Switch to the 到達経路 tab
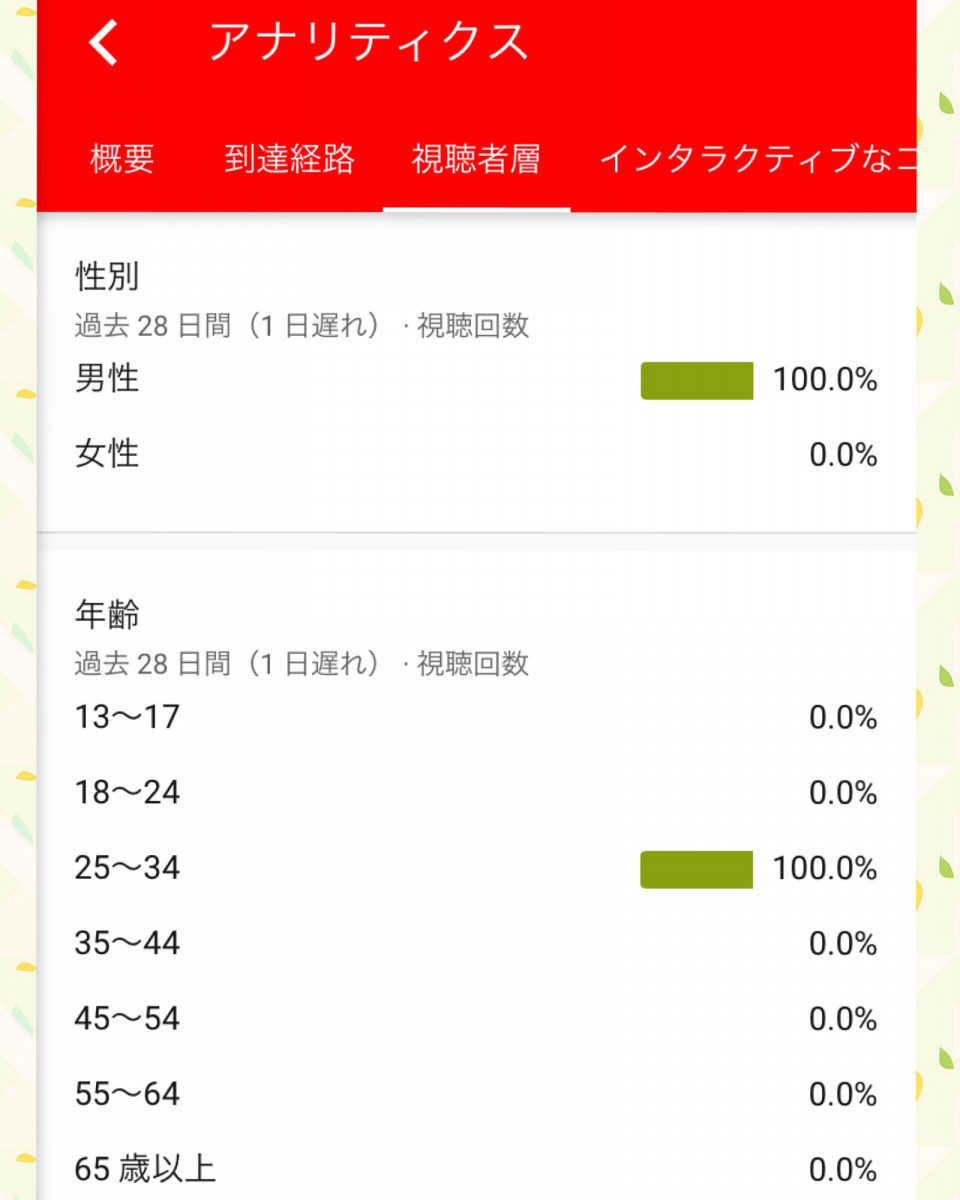This screenshot has width=960, height=1200. 289,160
